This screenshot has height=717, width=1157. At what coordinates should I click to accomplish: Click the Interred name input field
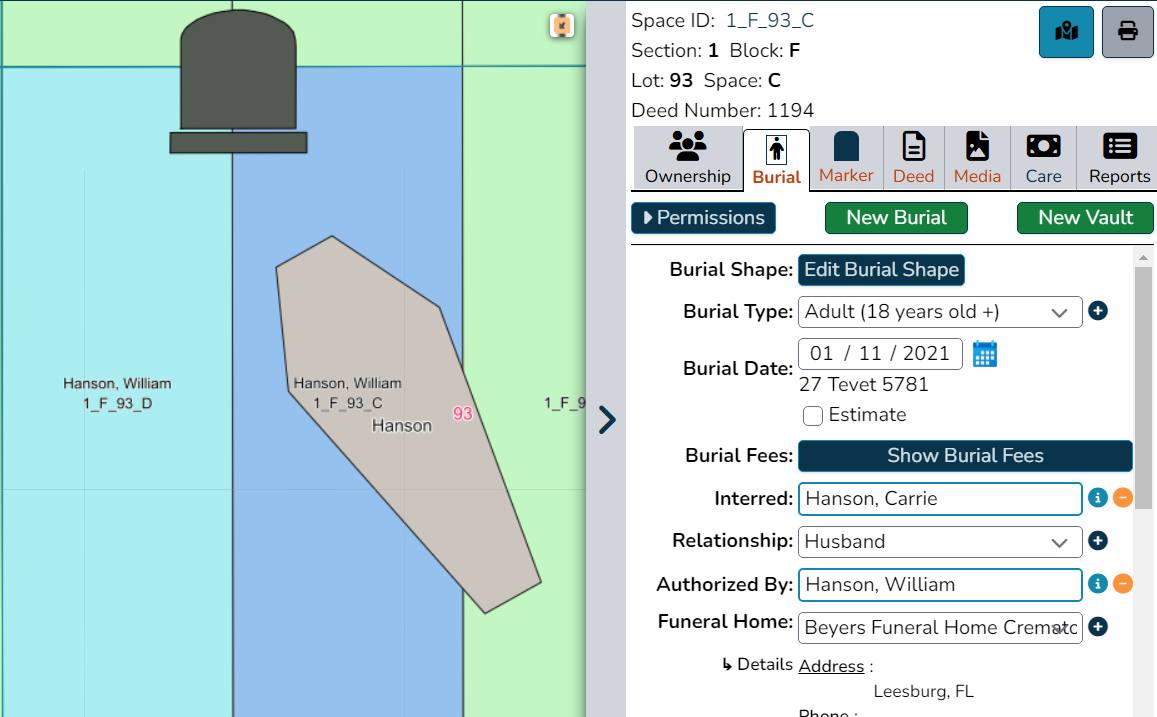point(940,499)
